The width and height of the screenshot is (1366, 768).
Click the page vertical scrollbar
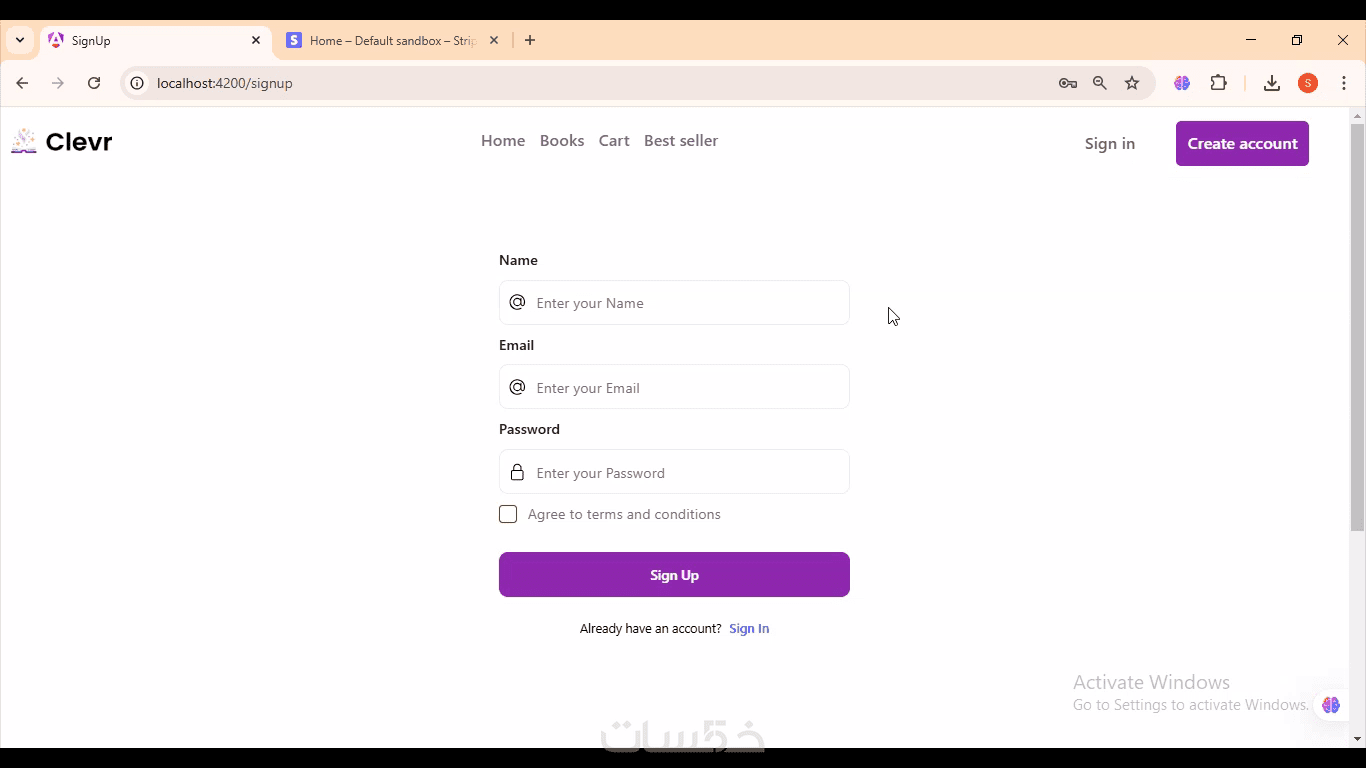click(x=1357, y=330)
